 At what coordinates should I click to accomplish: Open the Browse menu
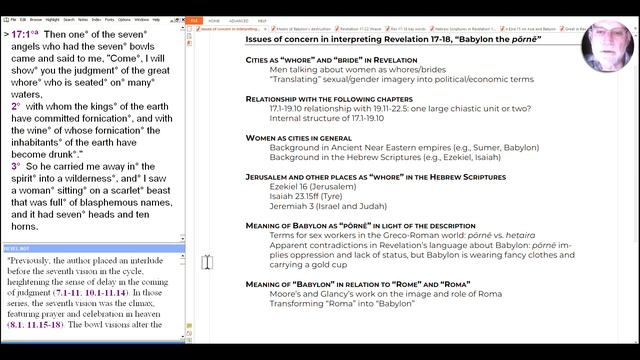(36, 20)
